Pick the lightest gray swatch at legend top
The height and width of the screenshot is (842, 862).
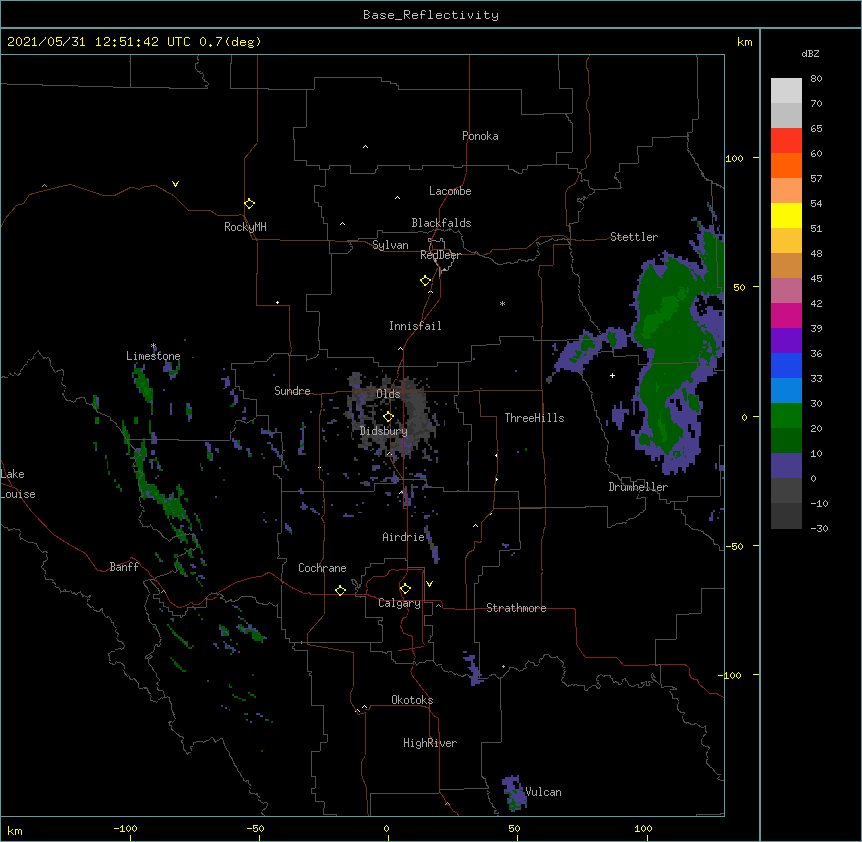(x=786, y=91)
